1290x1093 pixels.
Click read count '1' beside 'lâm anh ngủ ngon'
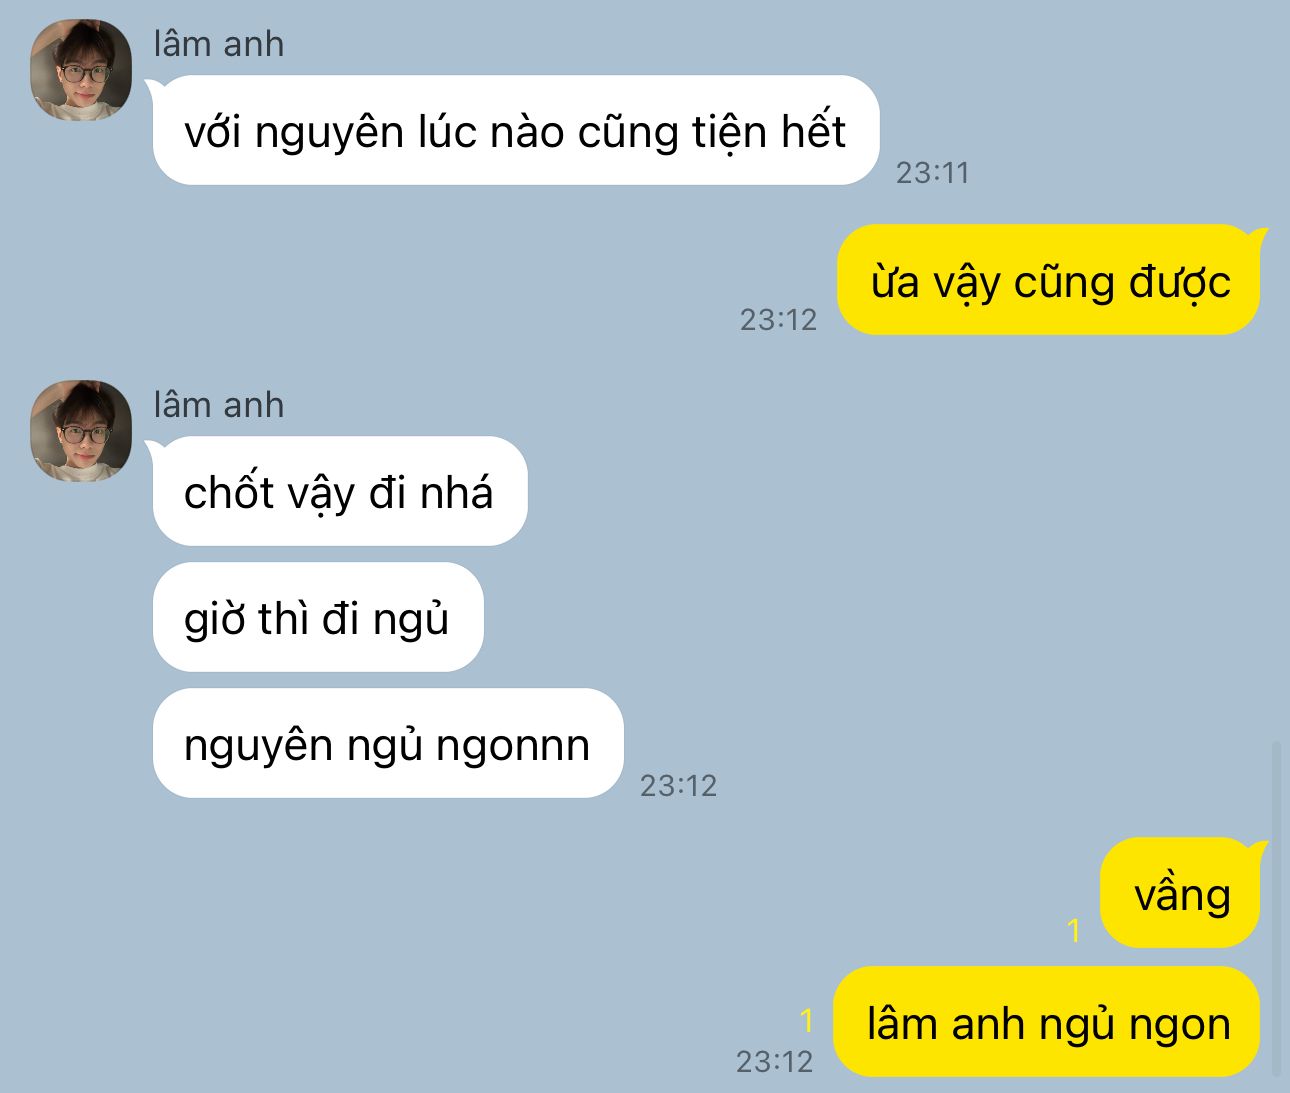(807, 1021)
